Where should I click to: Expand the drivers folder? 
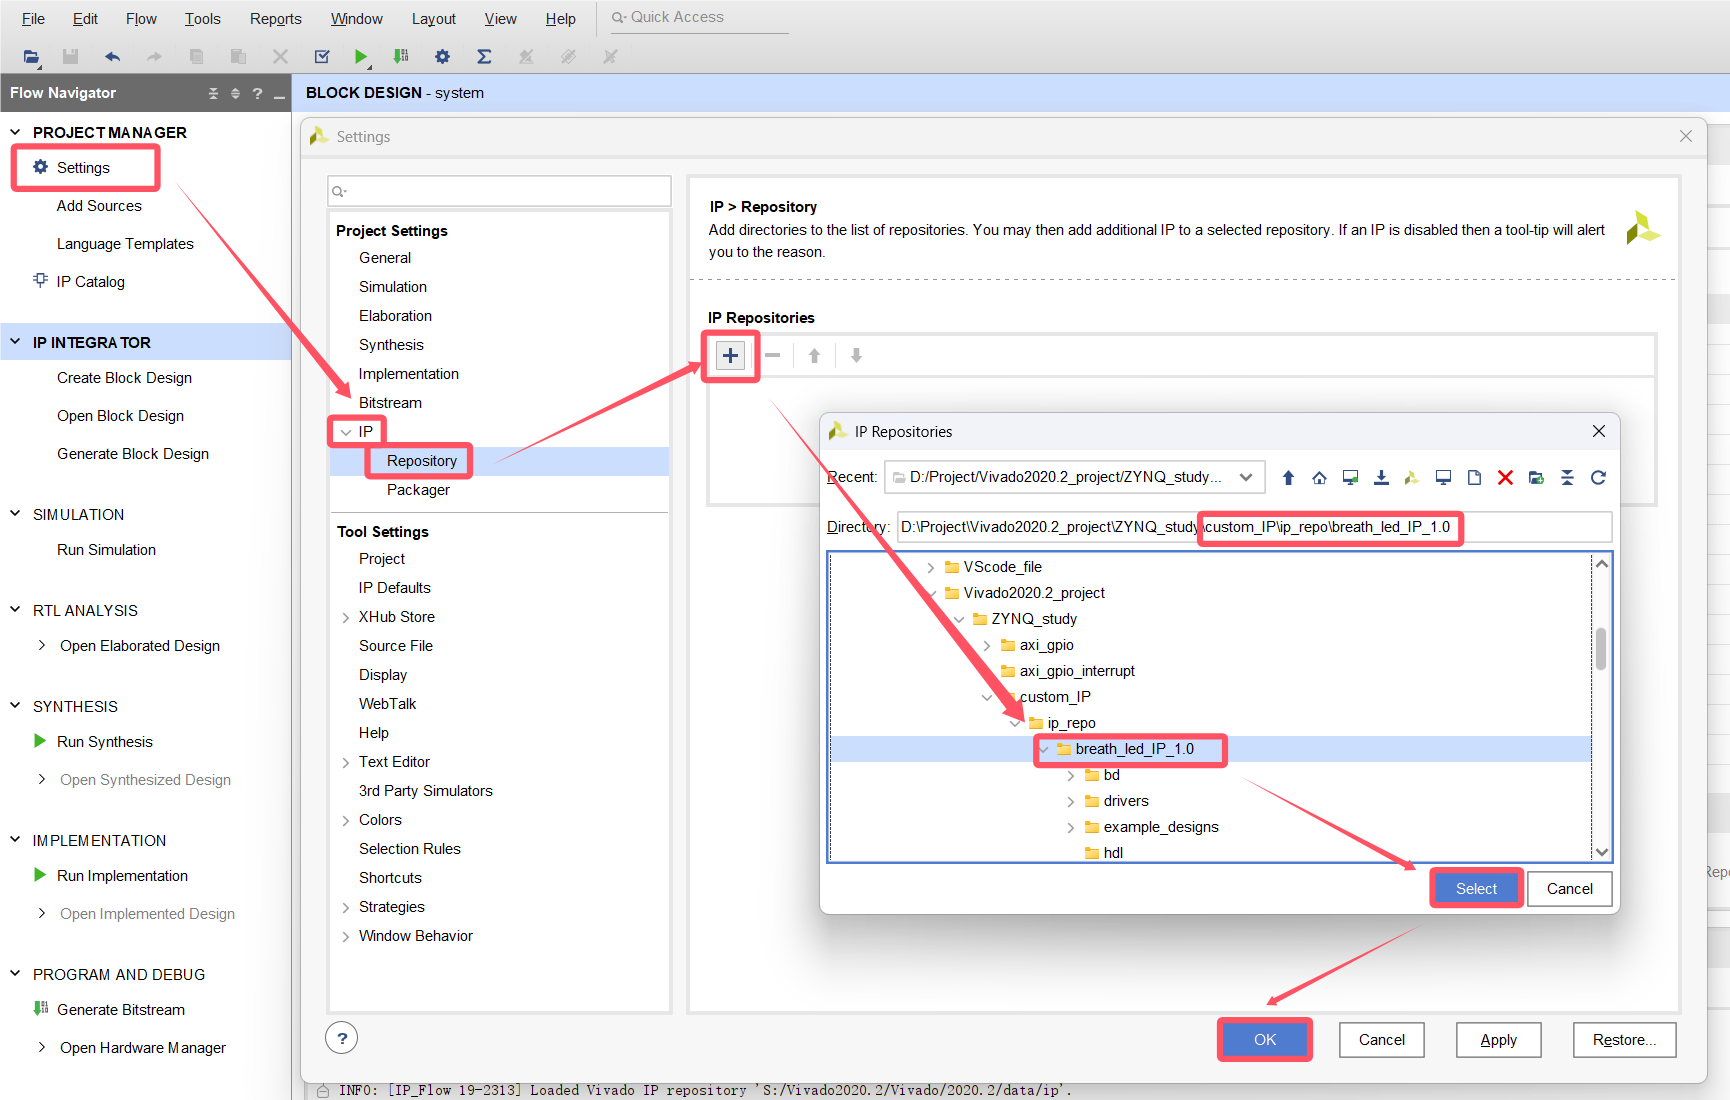(x=1071, y=802)
